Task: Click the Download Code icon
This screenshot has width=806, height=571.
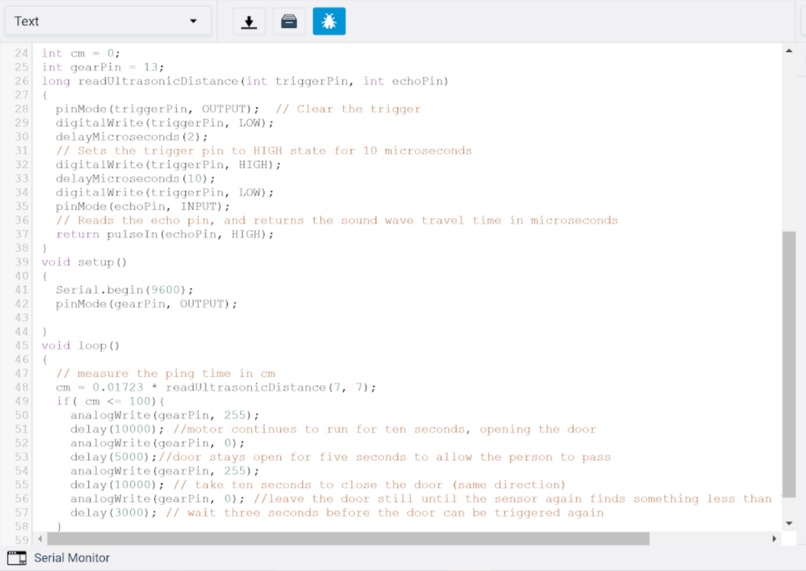Action: click(x=249, y=21)
